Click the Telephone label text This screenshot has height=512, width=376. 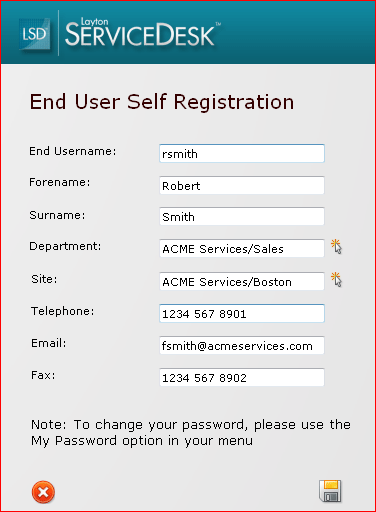[x=63, y=311]
